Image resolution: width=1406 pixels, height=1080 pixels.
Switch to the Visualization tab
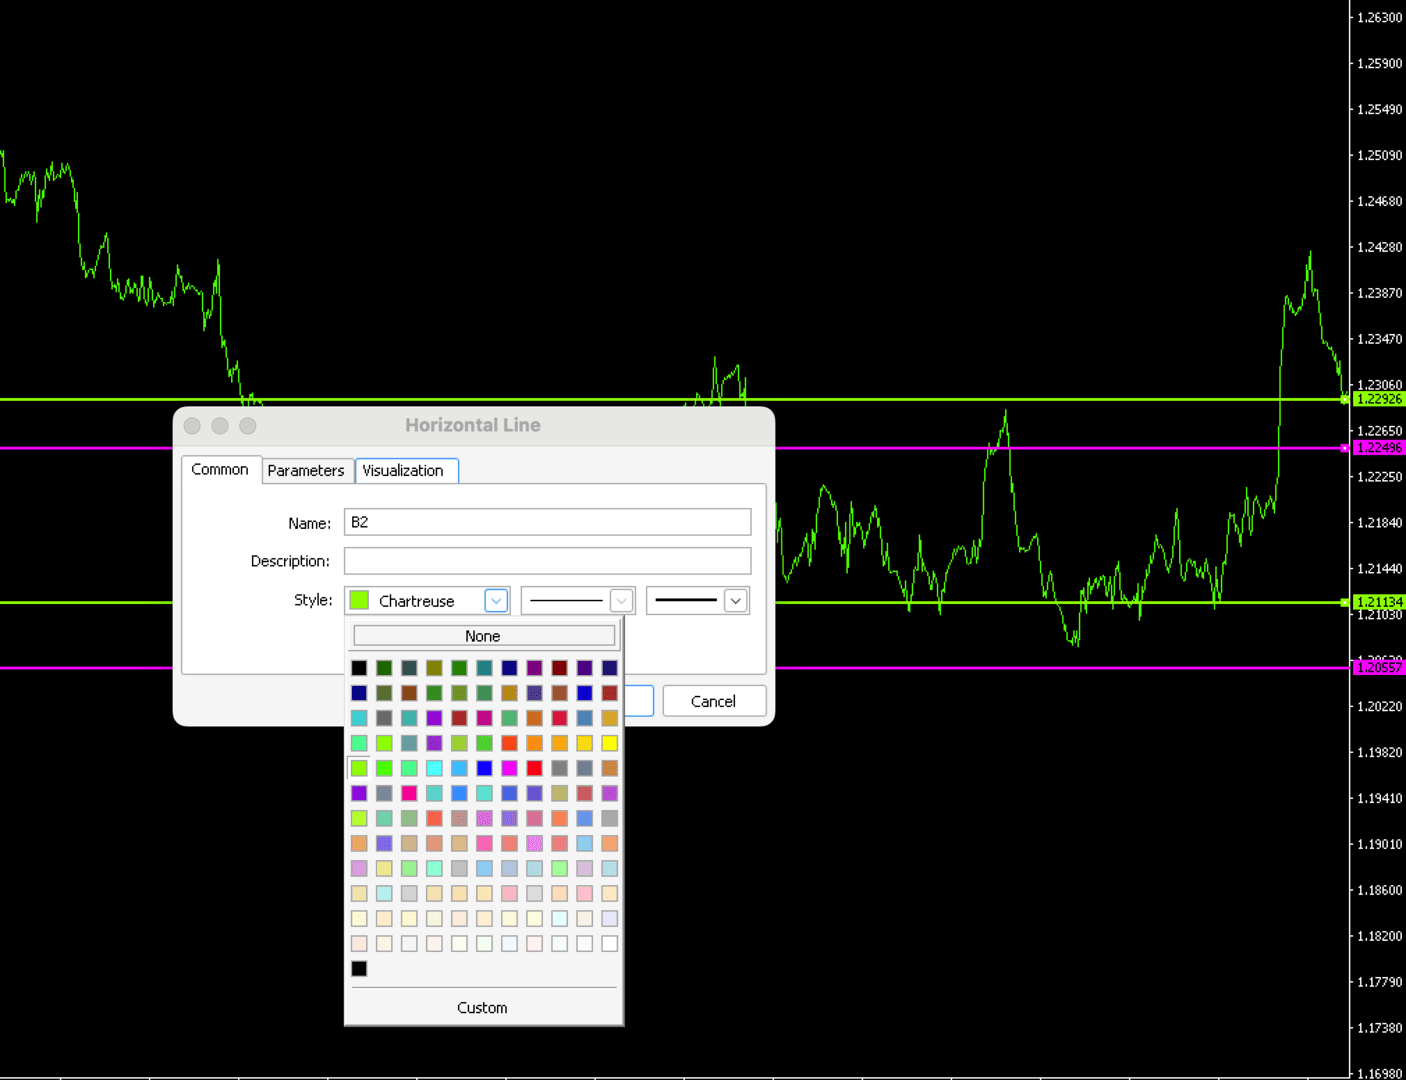[x=405, y=470]
